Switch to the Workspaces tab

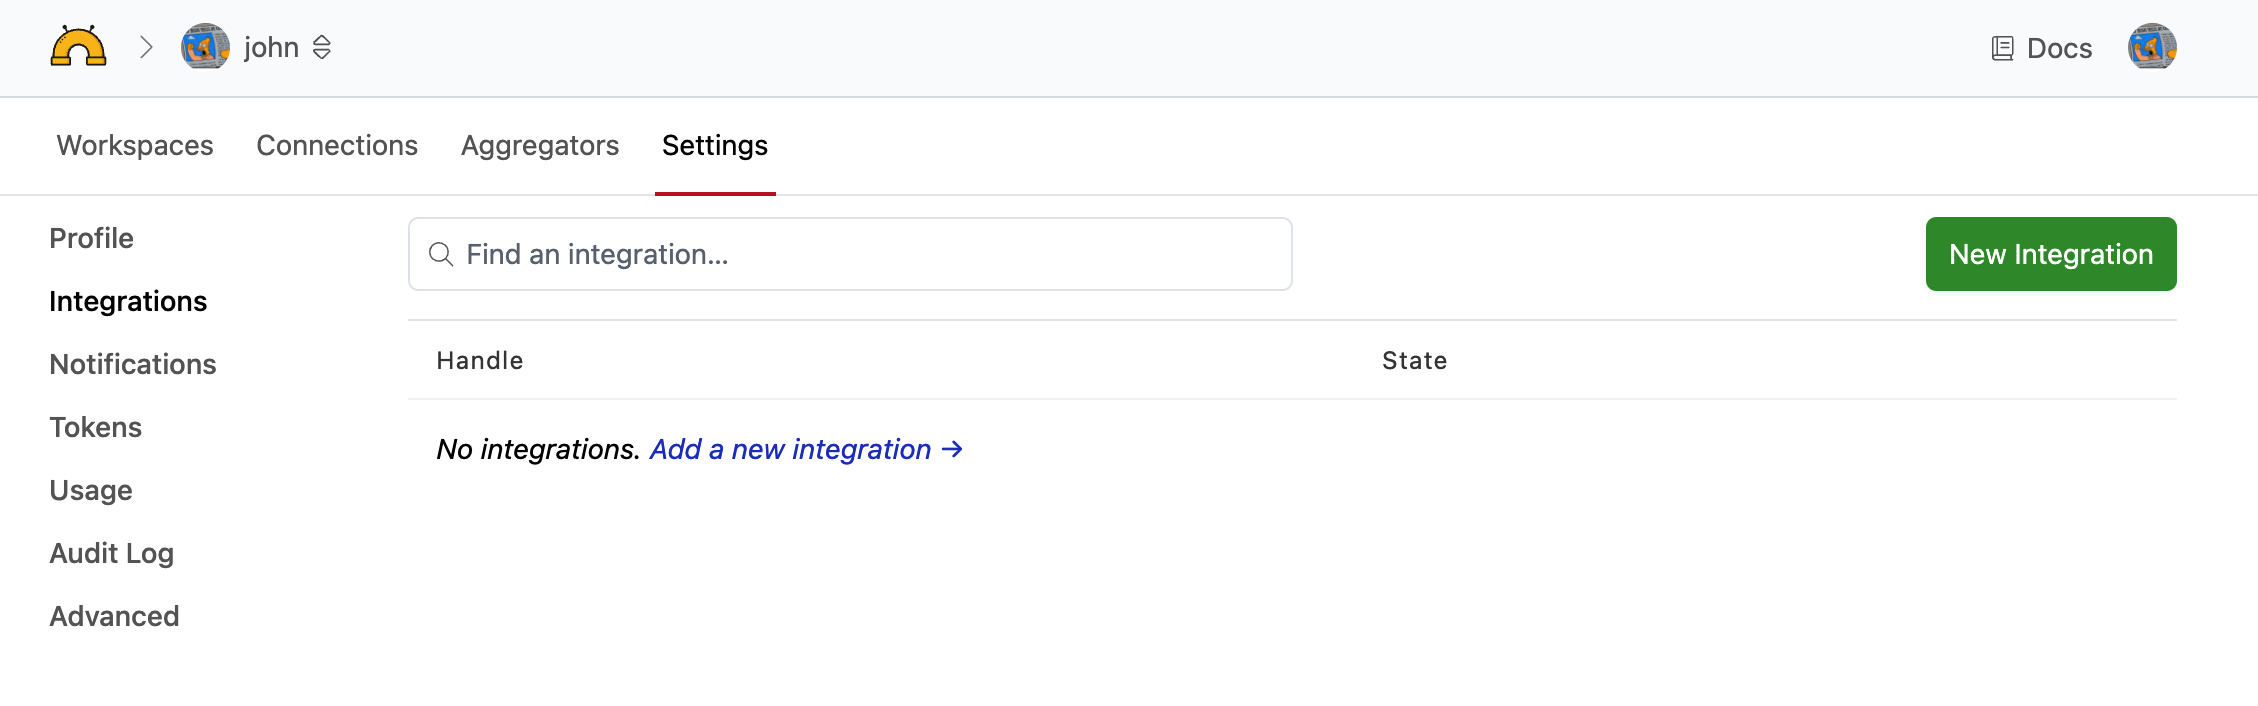[x=135, y=145]
